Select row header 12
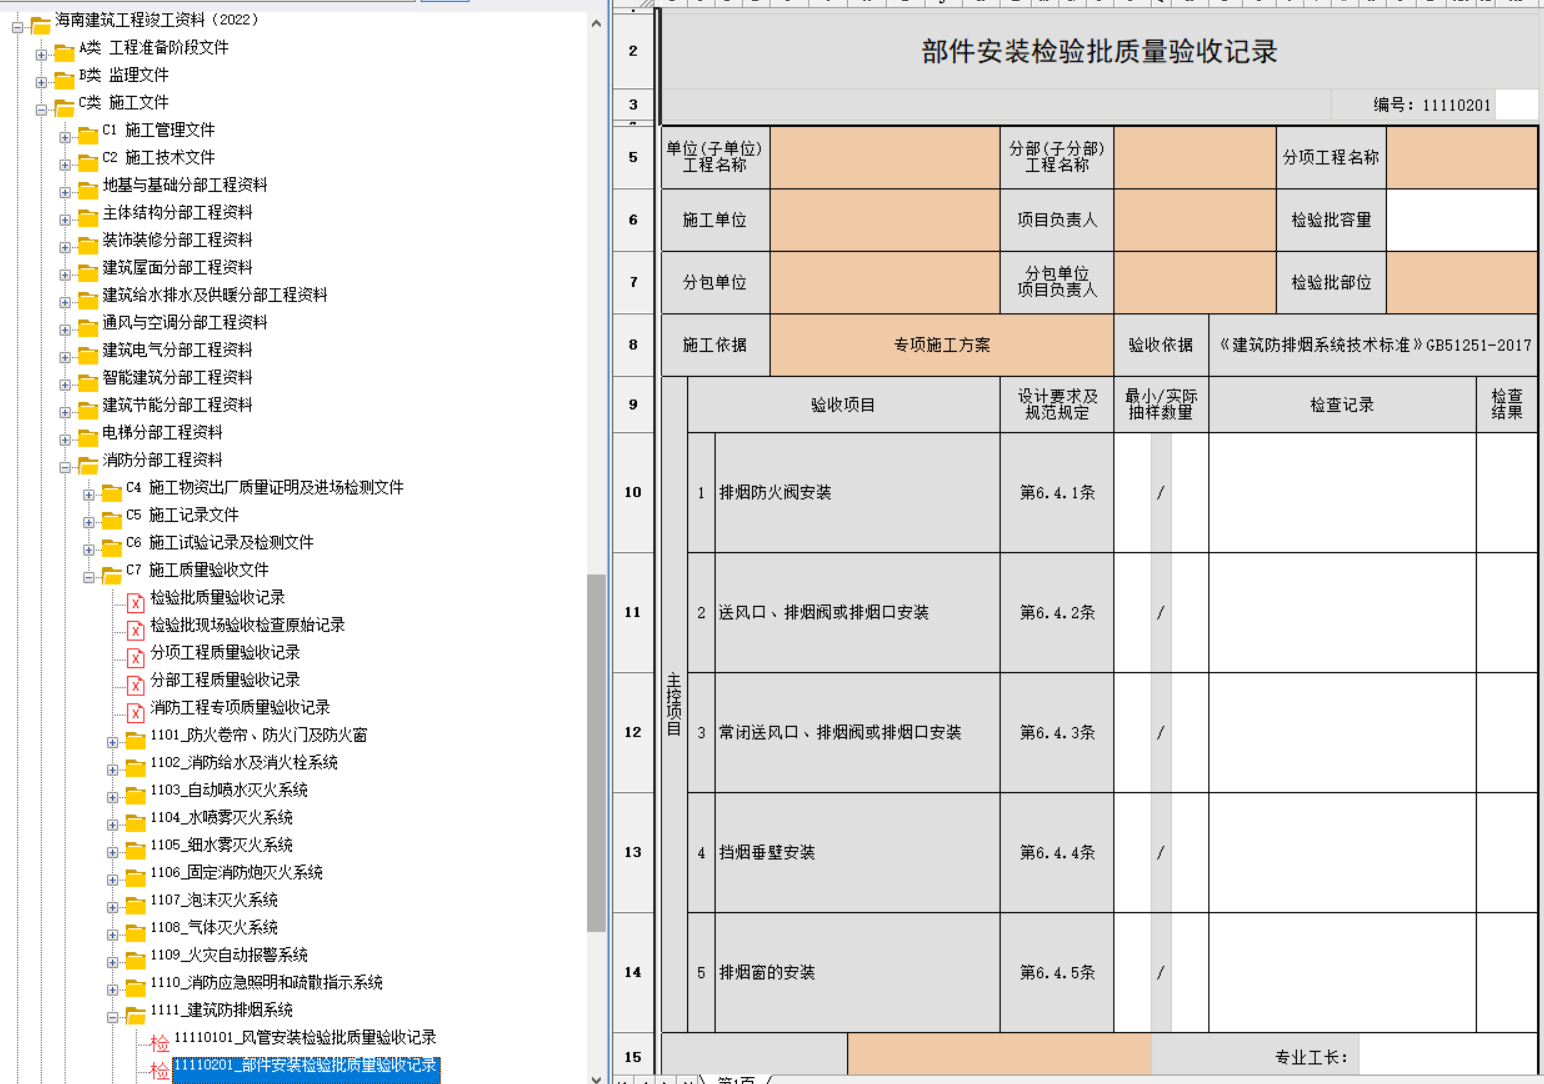 click(633, 732)
